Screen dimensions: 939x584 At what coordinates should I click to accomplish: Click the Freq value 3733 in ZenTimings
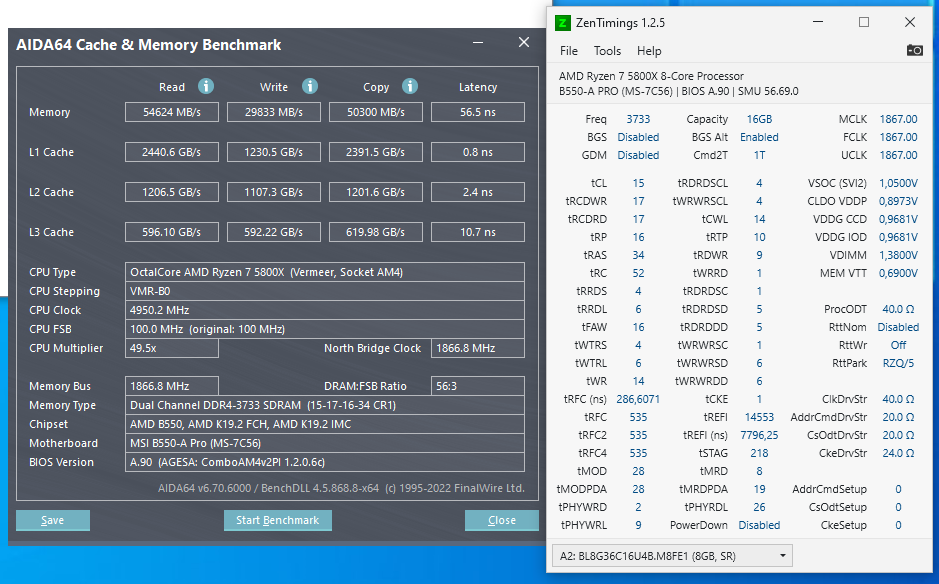(638, 119)
